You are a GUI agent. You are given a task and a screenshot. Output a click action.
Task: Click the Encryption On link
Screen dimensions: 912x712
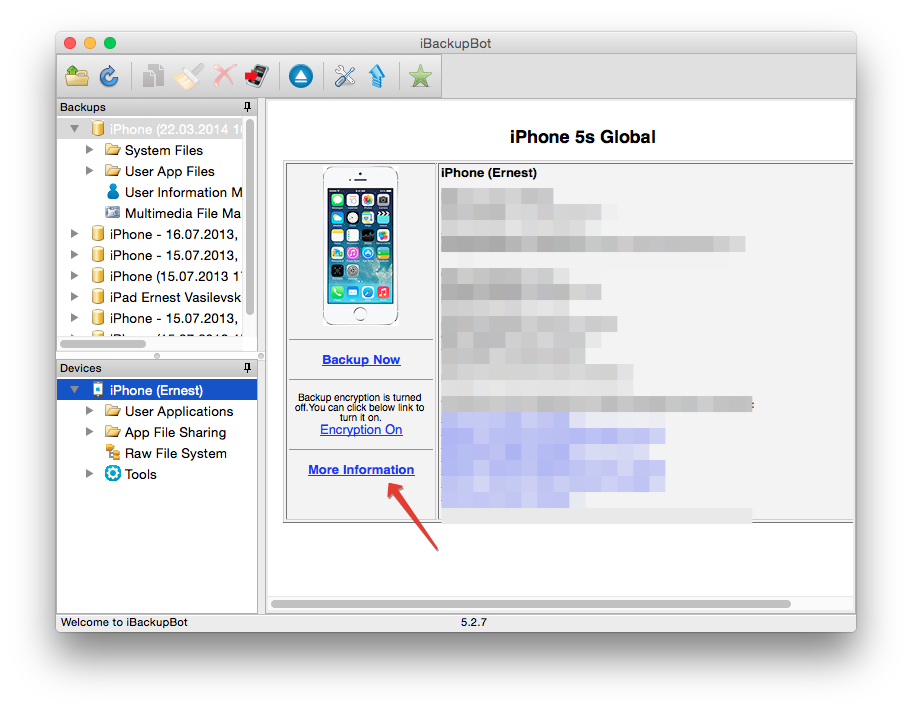[361, 430]
